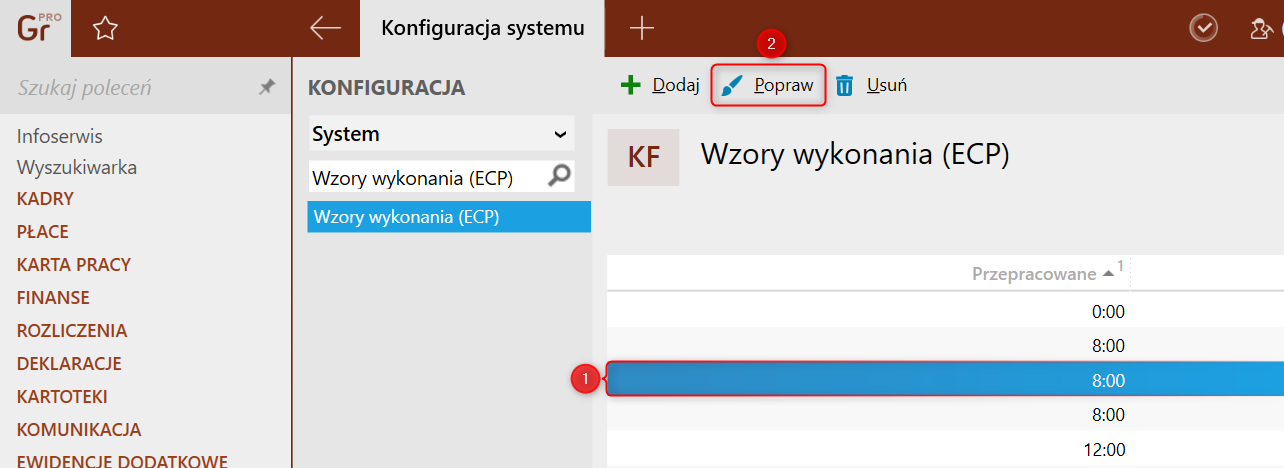The image size is (1284, 468).
Task: Click the round checkmark icon in header
Action: 1203,28
